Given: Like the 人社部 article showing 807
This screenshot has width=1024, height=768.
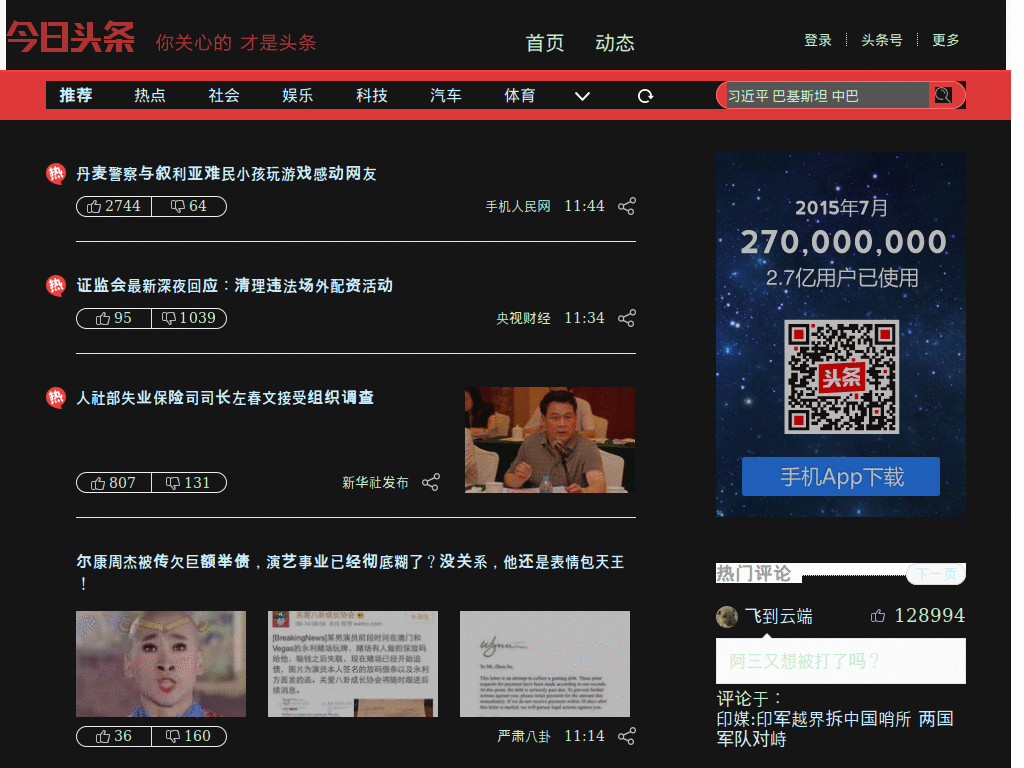Looking at the screenshot, I should tap(114, 483).
